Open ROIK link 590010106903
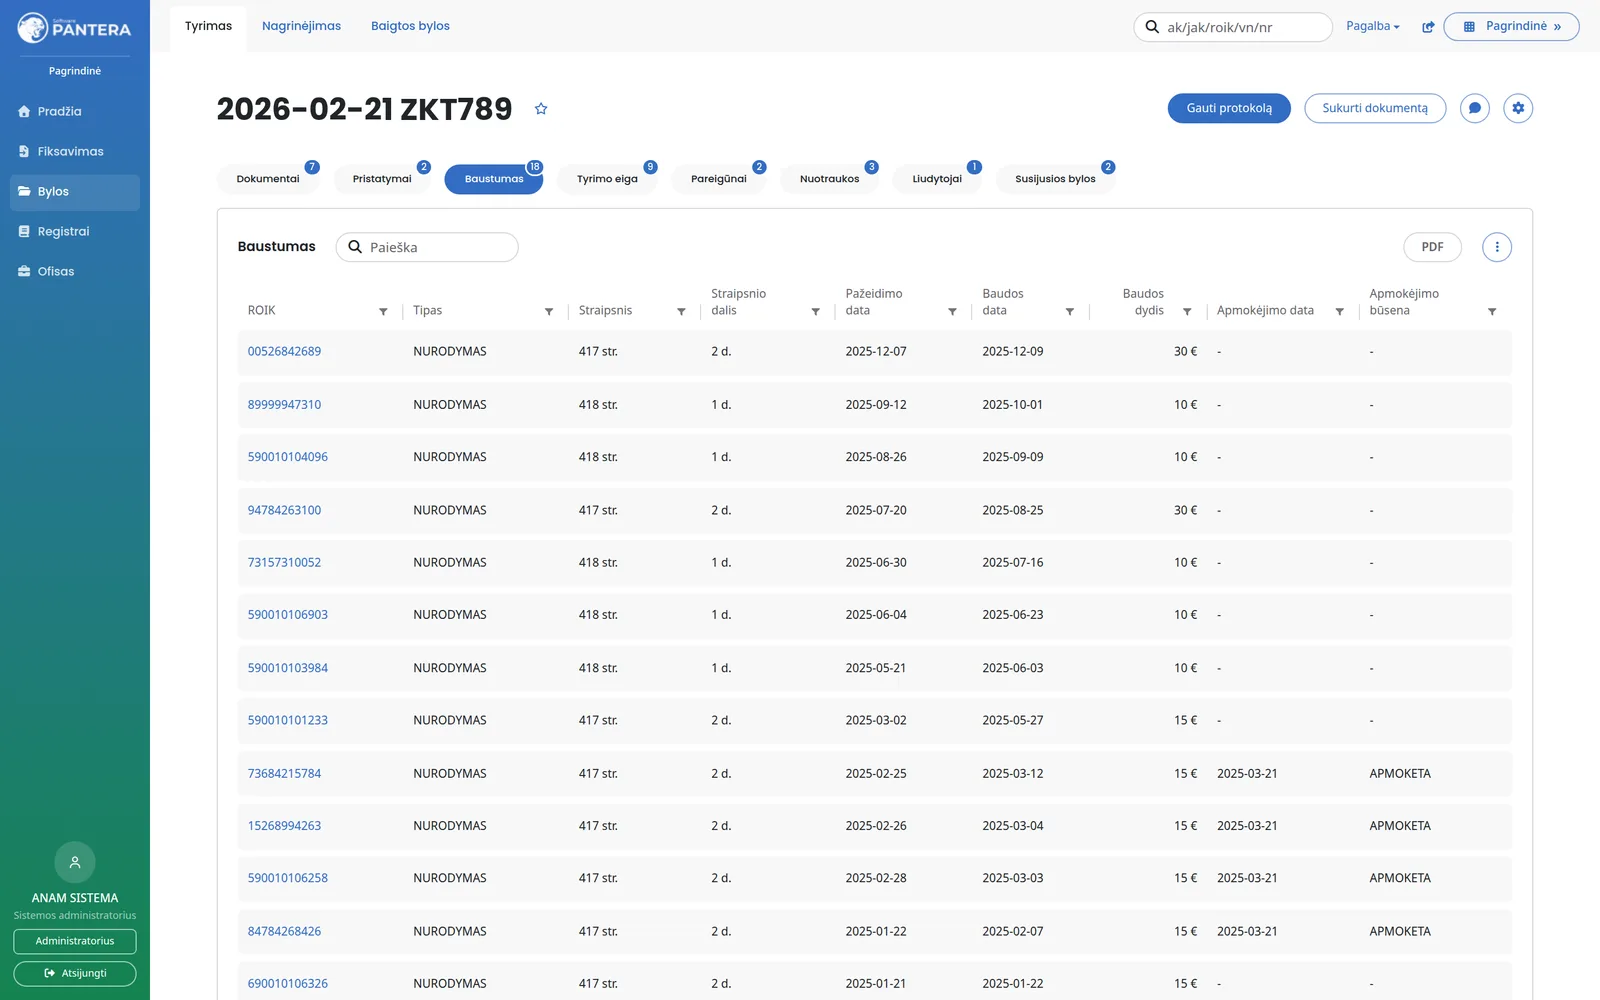Image resolution: width=1600 pixels, height=1000 pixels. tap(288, 615)
